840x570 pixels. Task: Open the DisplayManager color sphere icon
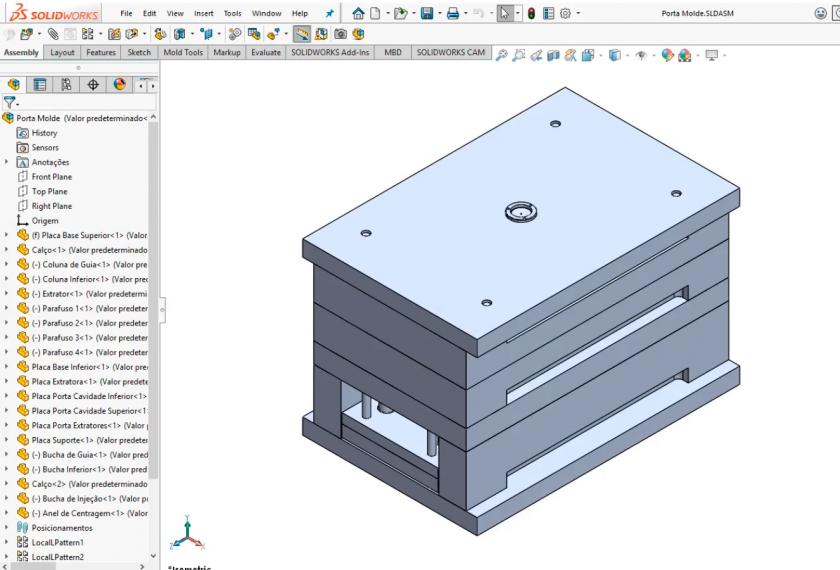tap(119, 85)
